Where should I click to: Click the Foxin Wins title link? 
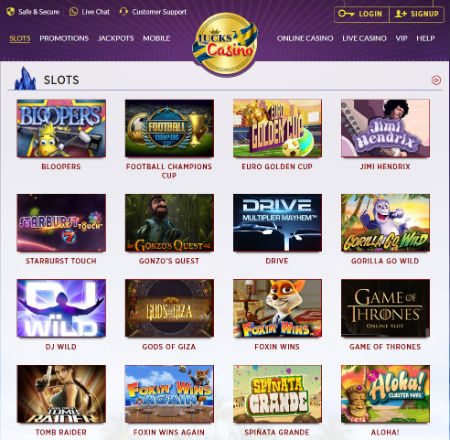pyautogui.click(x=277, y=347)
